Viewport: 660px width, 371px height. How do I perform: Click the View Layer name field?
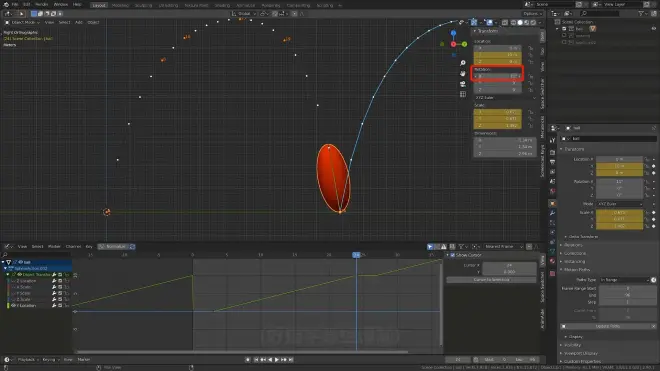[622, 4]
